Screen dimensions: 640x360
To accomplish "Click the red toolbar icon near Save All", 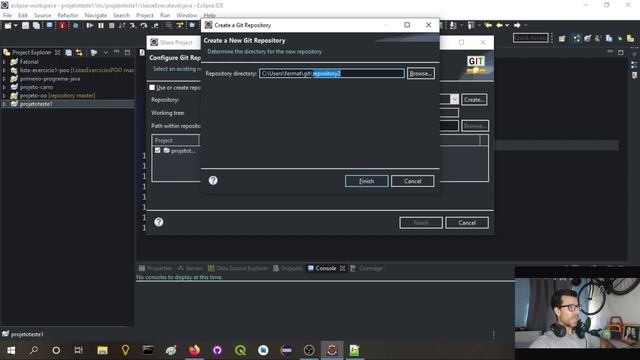I will tap(62, 26).
